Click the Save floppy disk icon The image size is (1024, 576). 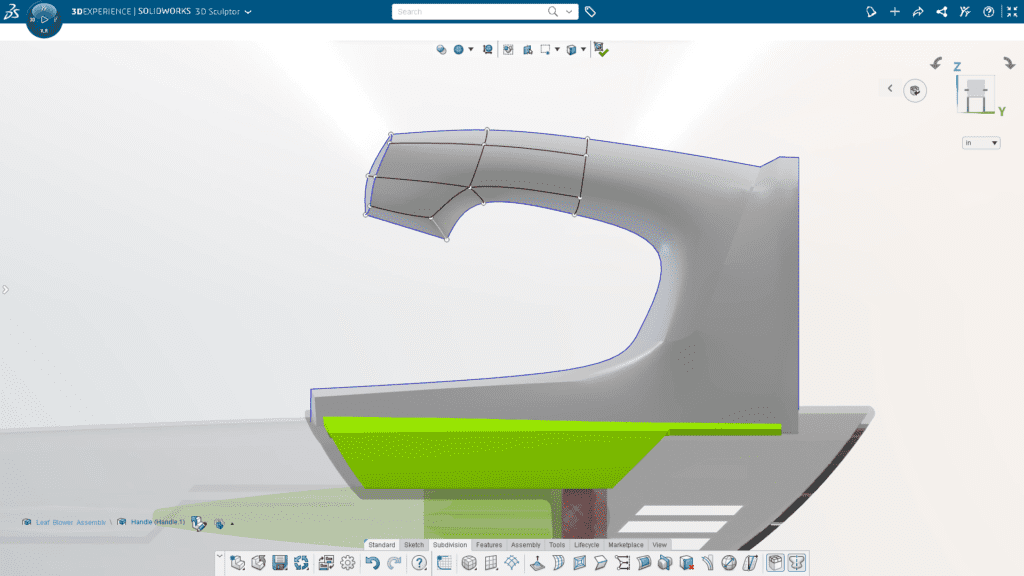[x=280, y=563]
